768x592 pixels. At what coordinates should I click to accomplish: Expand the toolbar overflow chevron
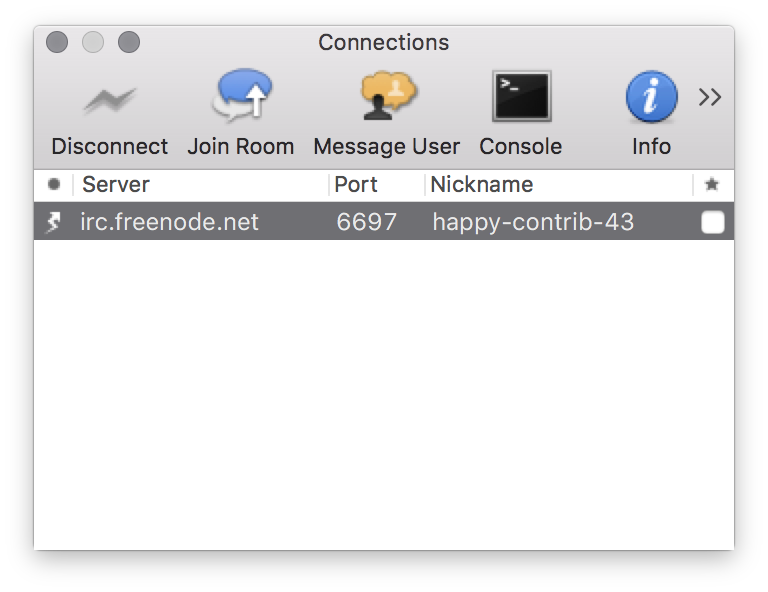(710, 98)
